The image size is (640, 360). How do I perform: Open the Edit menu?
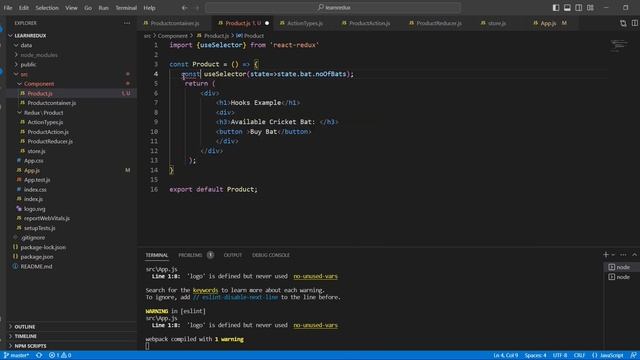point(24,7)
